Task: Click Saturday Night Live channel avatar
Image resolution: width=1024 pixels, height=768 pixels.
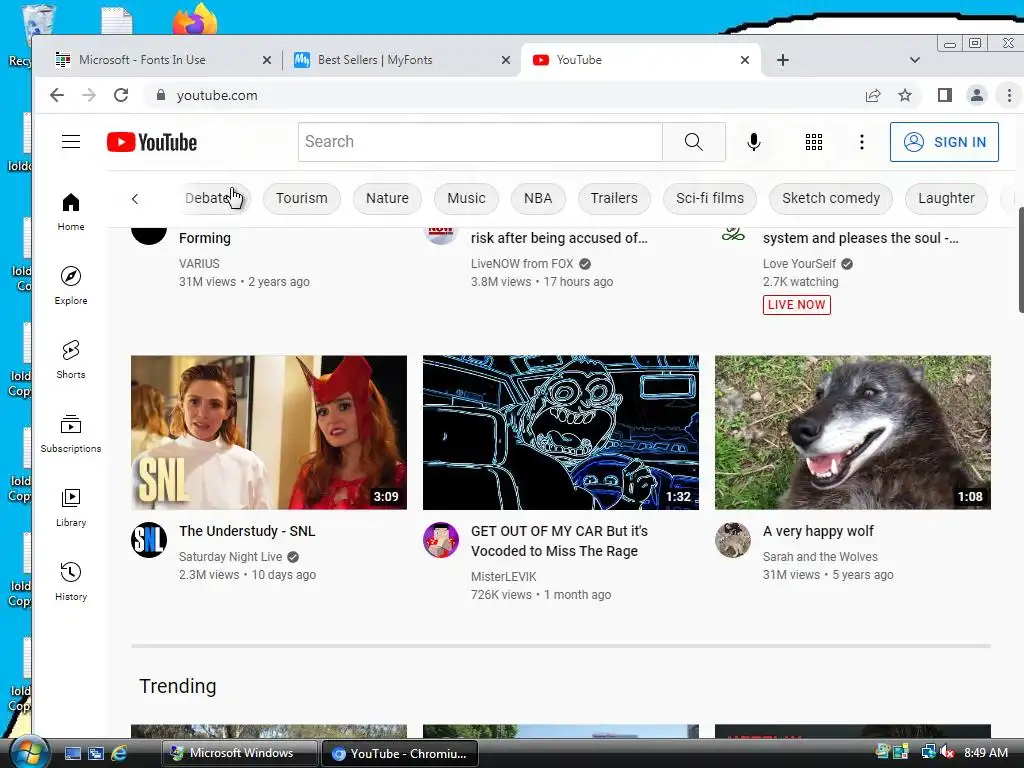Action: tap(149, 540)
